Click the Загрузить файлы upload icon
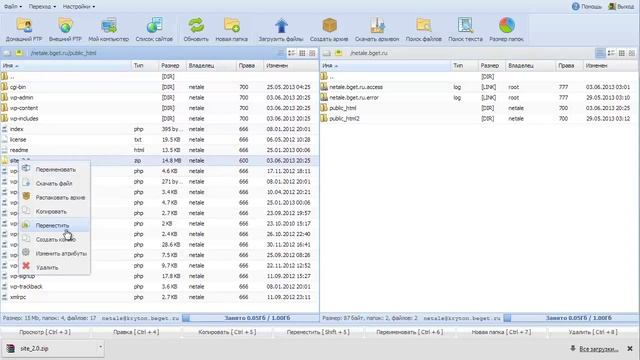This screenshot has width=640, height=360. tap(281, 25)
